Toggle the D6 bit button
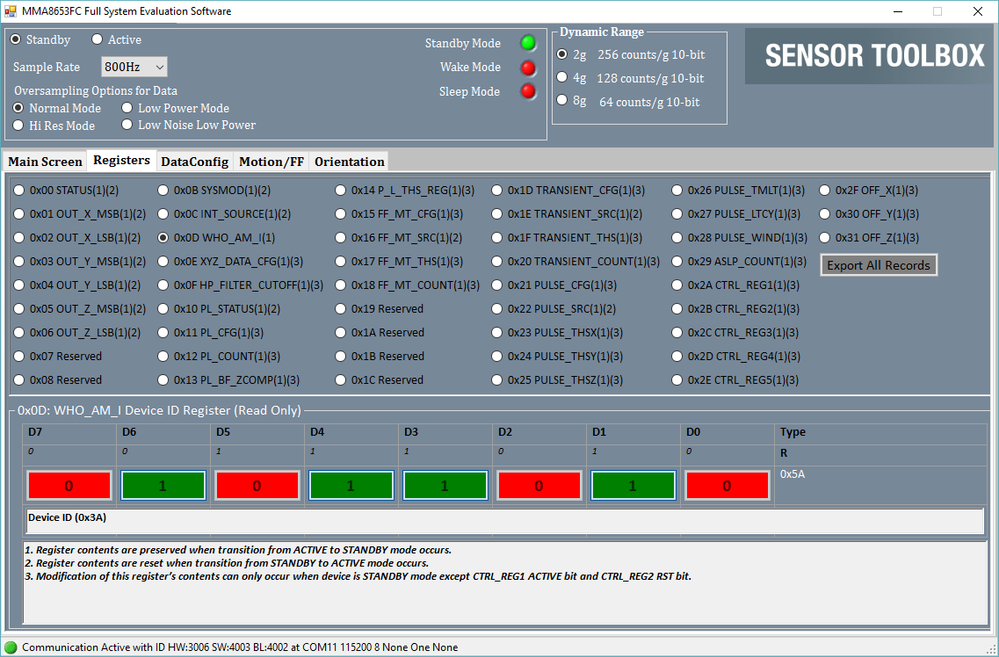The width and height of the screenshot is (999, 657). click(163, 486)
